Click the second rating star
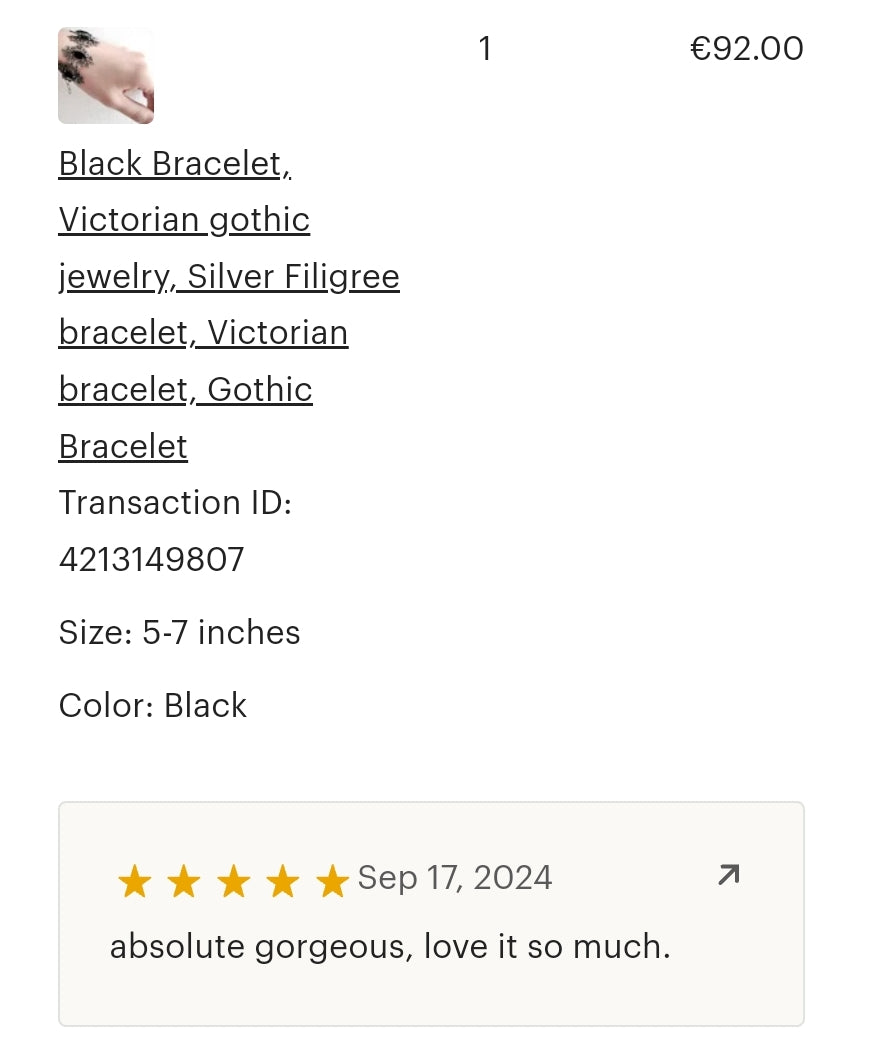This screenshot has width=871, height=1064. pyautogui.click(x=183, y=882)
